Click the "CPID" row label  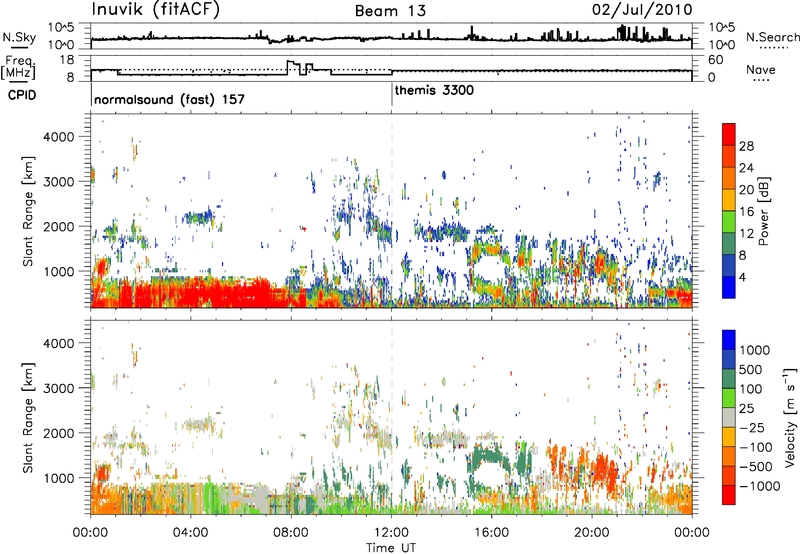pos(22,95)
